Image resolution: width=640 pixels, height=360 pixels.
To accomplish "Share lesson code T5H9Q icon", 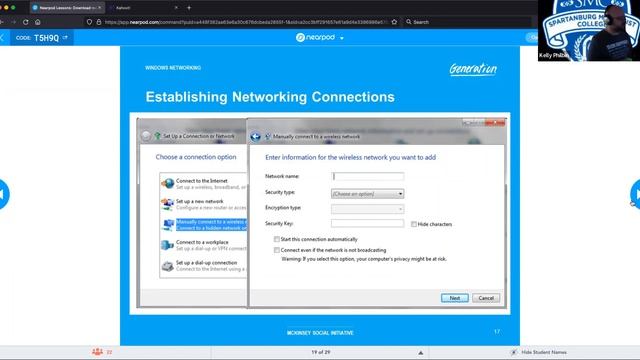I will pos(65,38).
